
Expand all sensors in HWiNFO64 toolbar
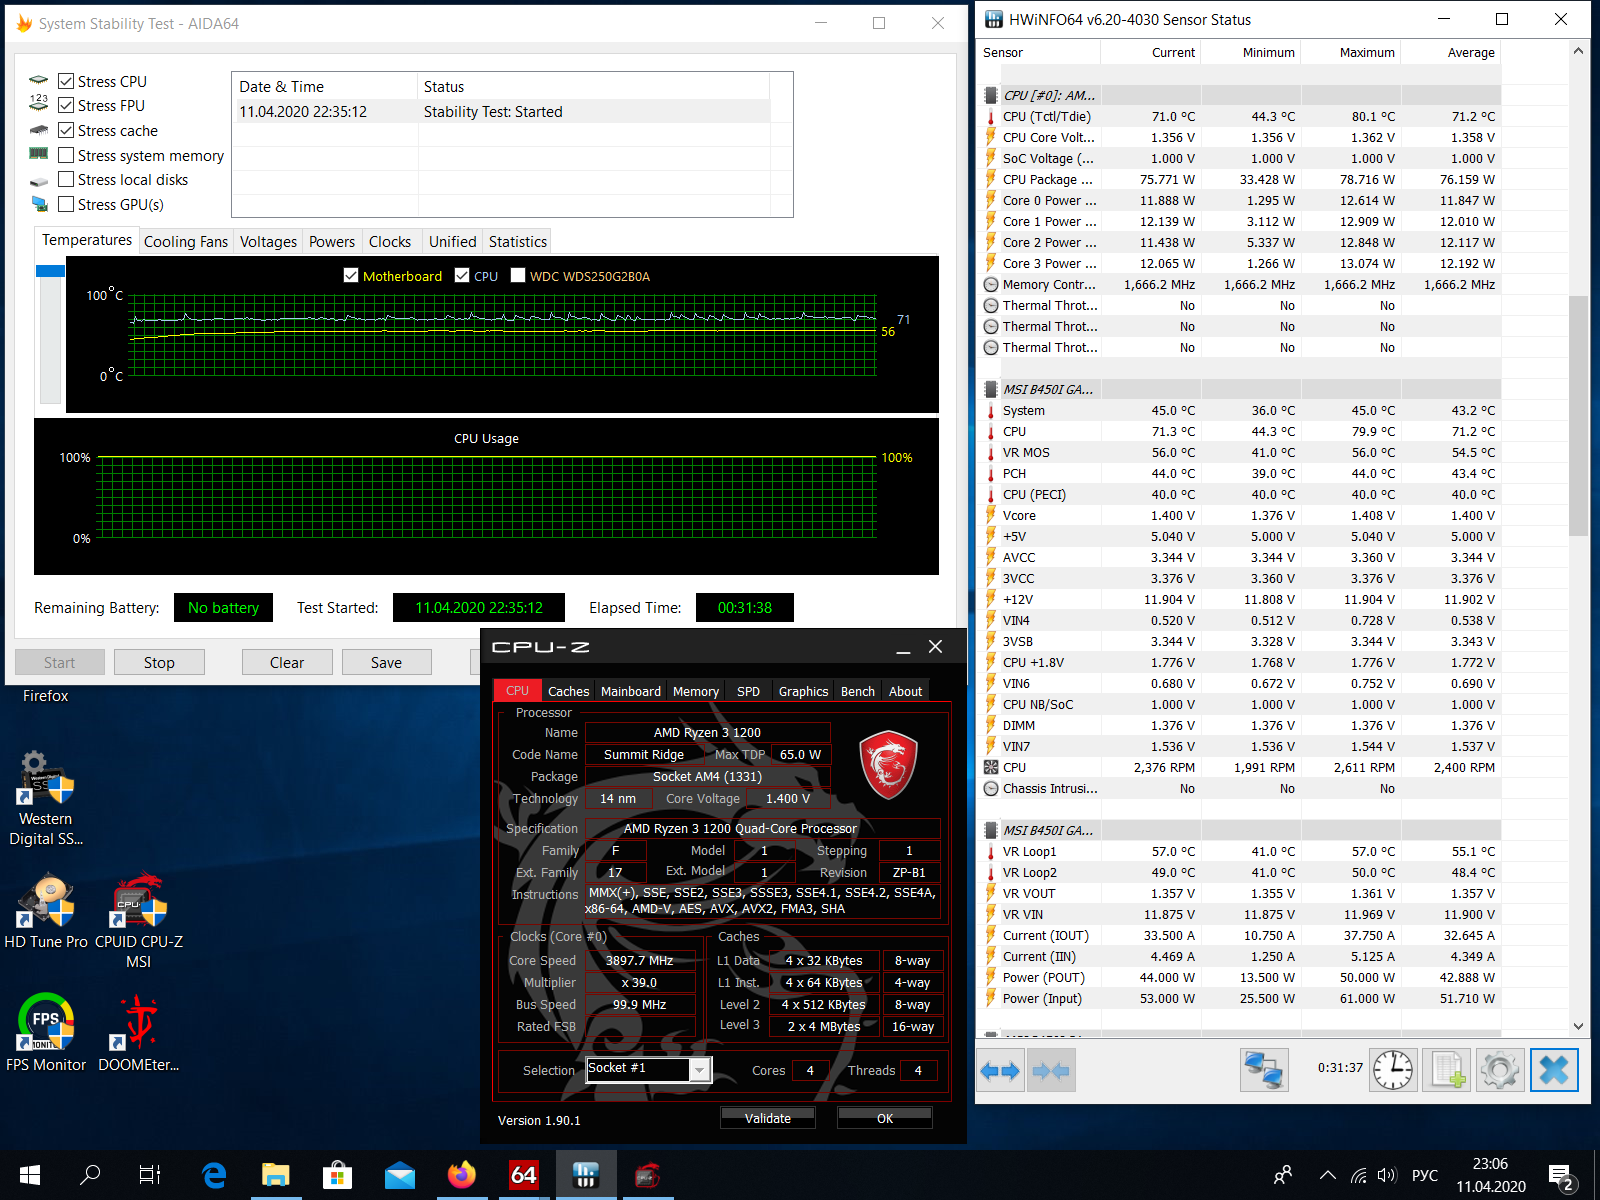1000,1071
